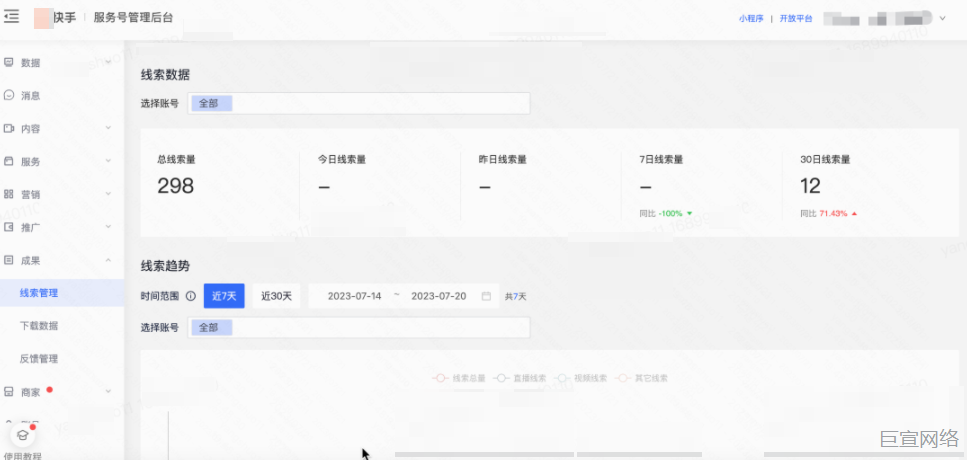Expand the 内容 menu chevron
Image resolution: width=967 pixels, height=460 pixels.
108,128
